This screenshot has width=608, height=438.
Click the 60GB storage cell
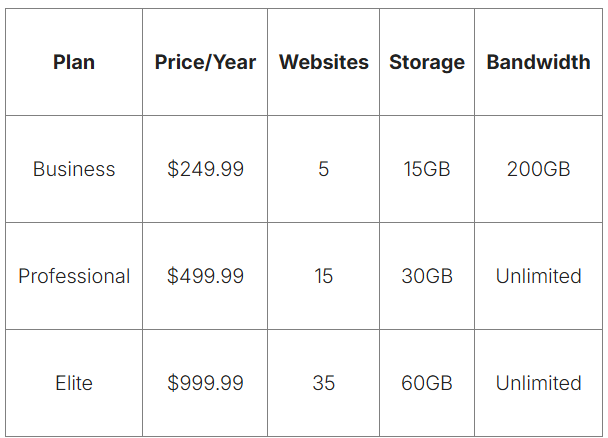(427, 383)
